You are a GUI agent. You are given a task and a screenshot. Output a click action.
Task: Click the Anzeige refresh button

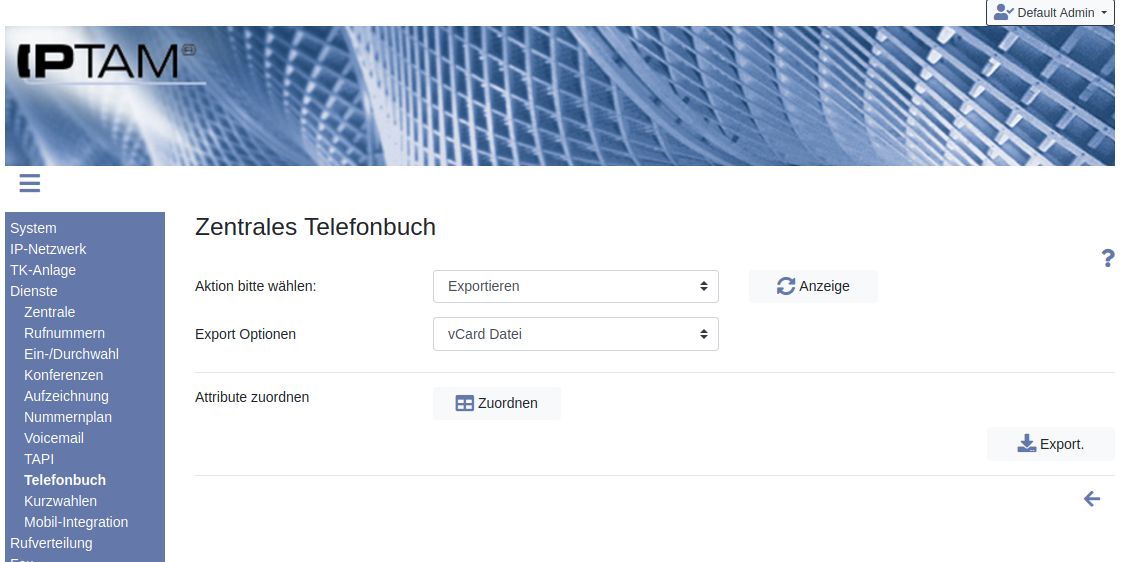pos(813,286)
